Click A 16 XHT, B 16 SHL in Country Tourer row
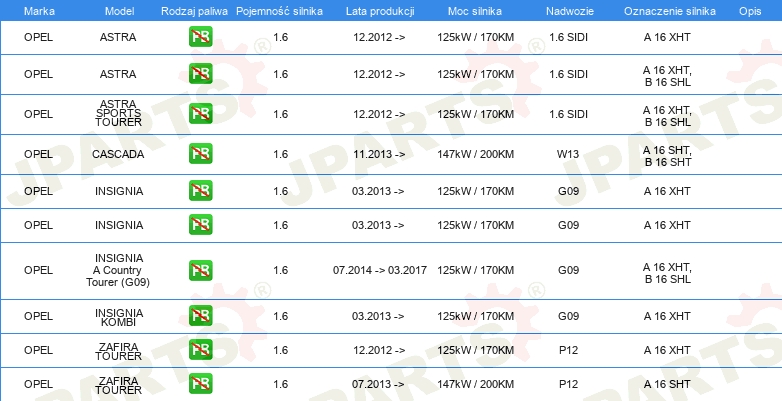The width and height of the screenshot is (782, 401). pyautogui.click(x=667, y=273)
